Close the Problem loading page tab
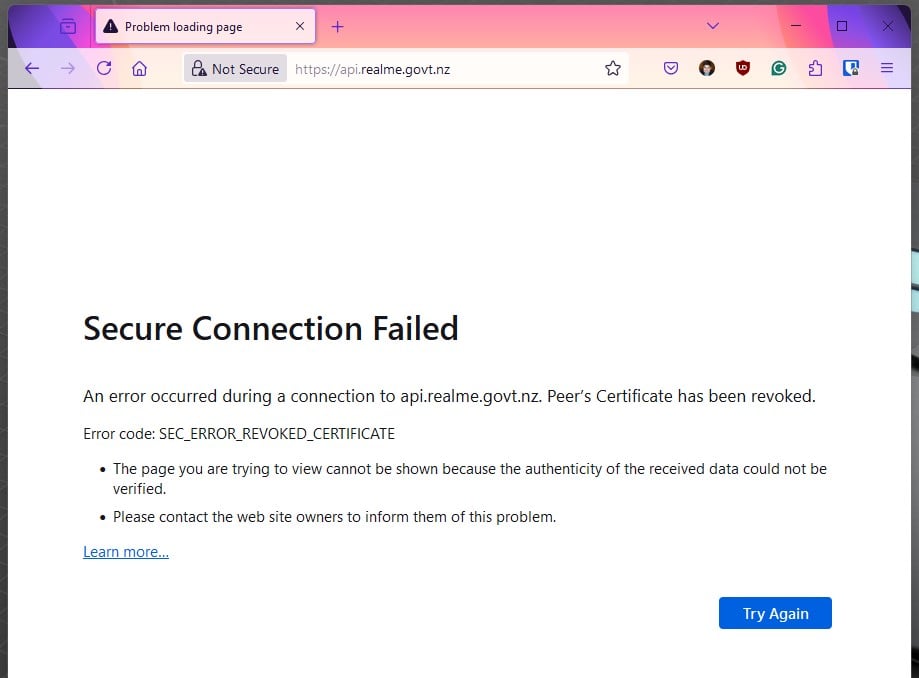Screen dimensions: 919x678 (300, 27)
